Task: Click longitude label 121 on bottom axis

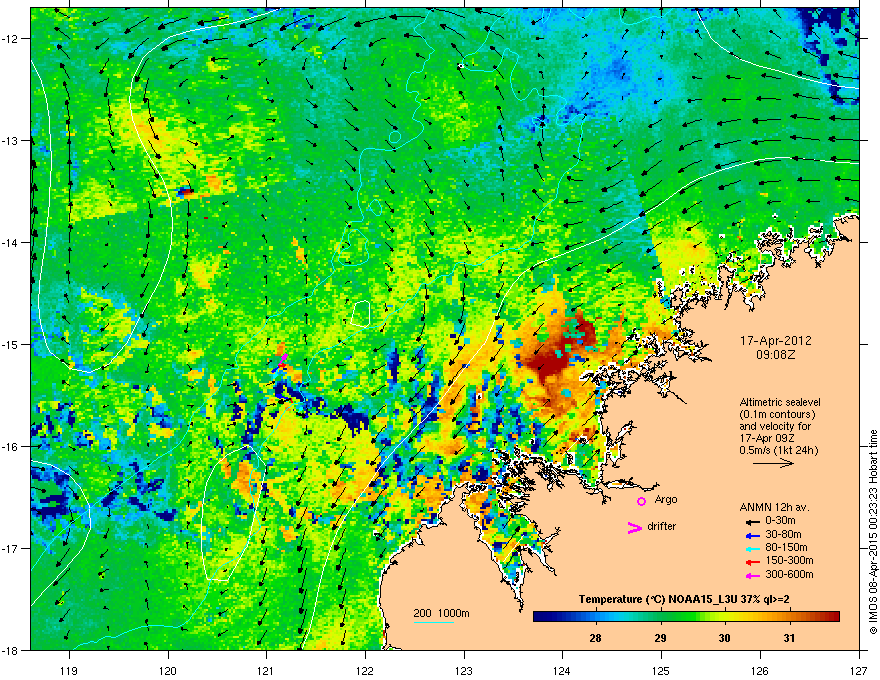Action: pos(266,671)
